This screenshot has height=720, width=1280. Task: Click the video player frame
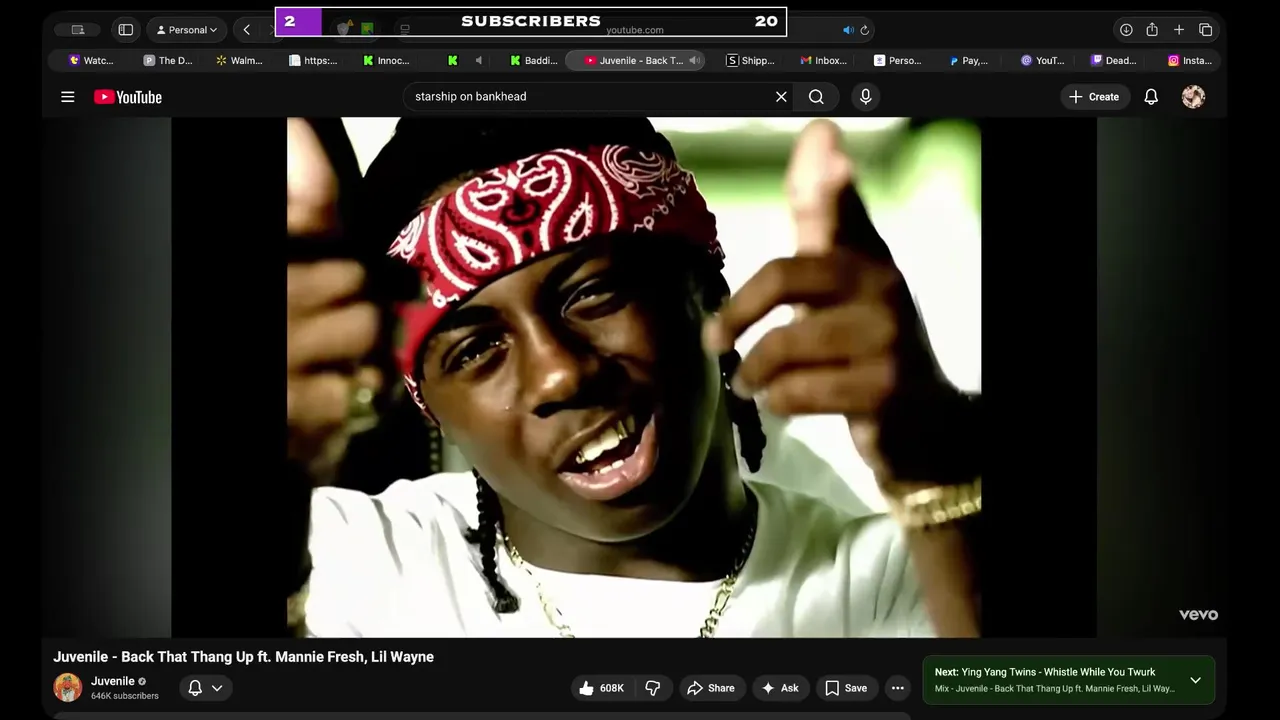point(634,377)
